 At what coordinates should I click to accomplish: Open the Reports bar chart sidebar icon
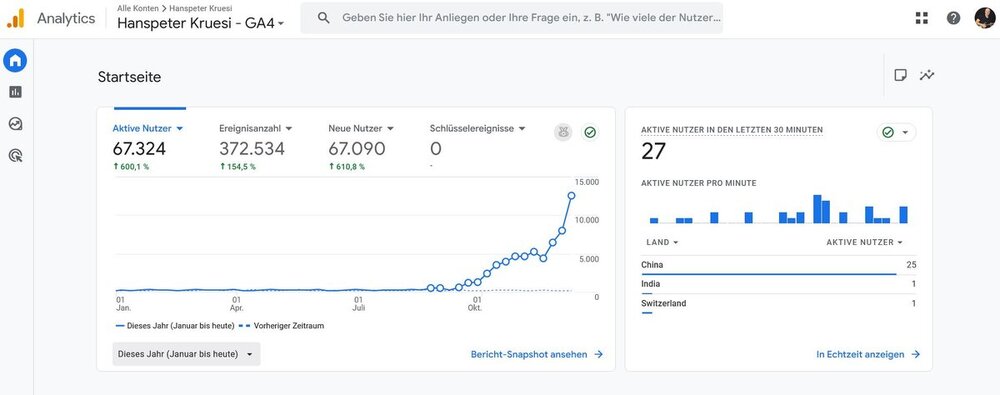pos(15,93)
